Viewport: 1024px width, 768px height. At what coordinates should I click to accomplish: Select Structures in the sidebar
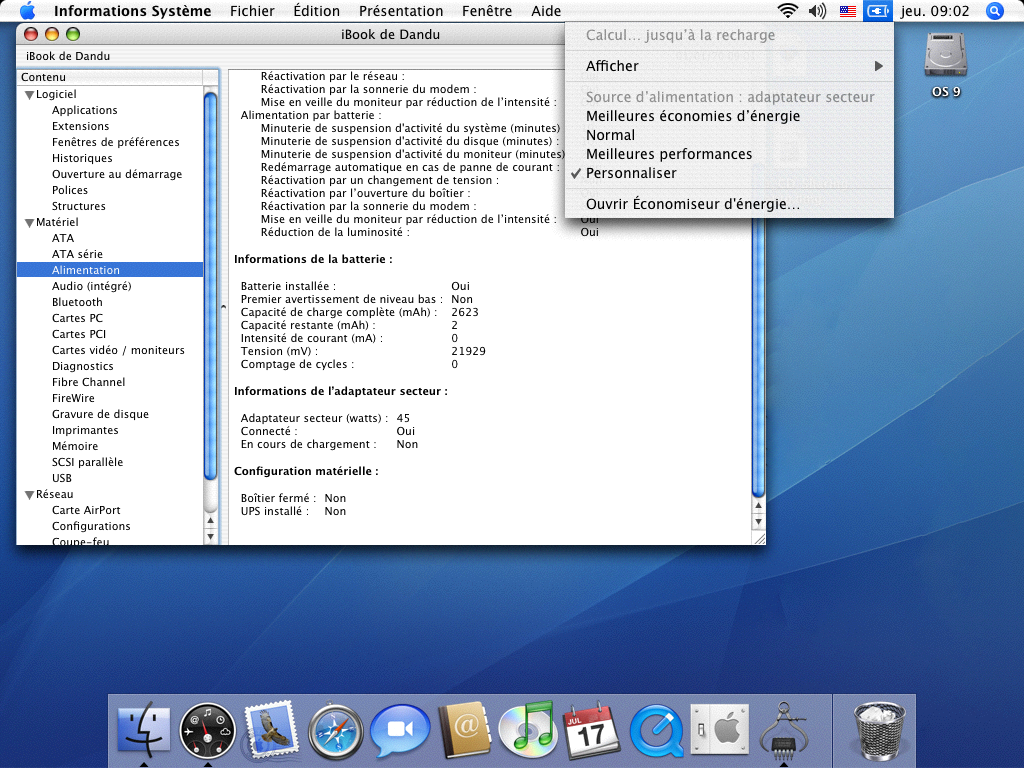coord(78,206)
